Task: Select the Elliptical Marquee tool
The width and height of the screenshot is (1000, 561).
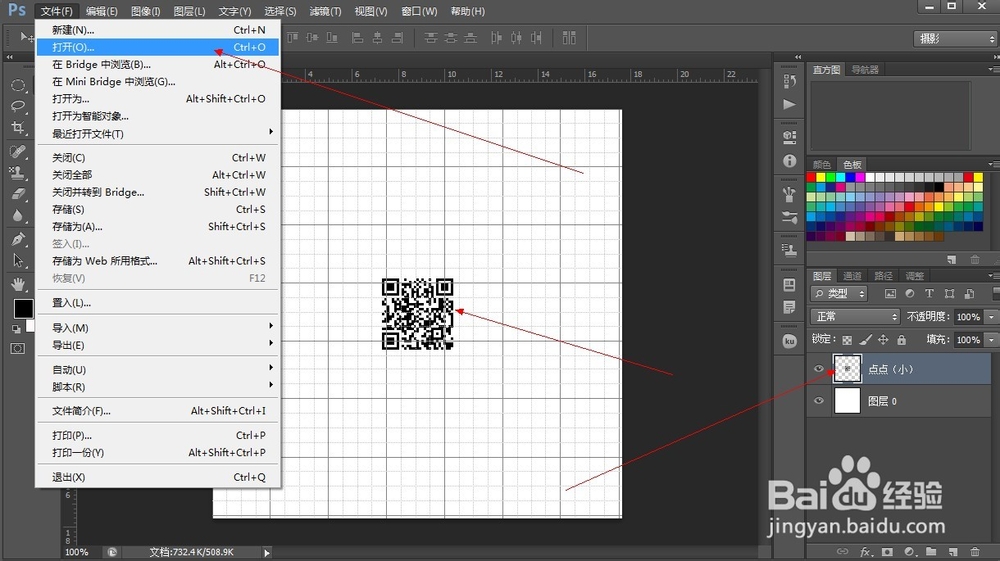Action: coord(18,85)
